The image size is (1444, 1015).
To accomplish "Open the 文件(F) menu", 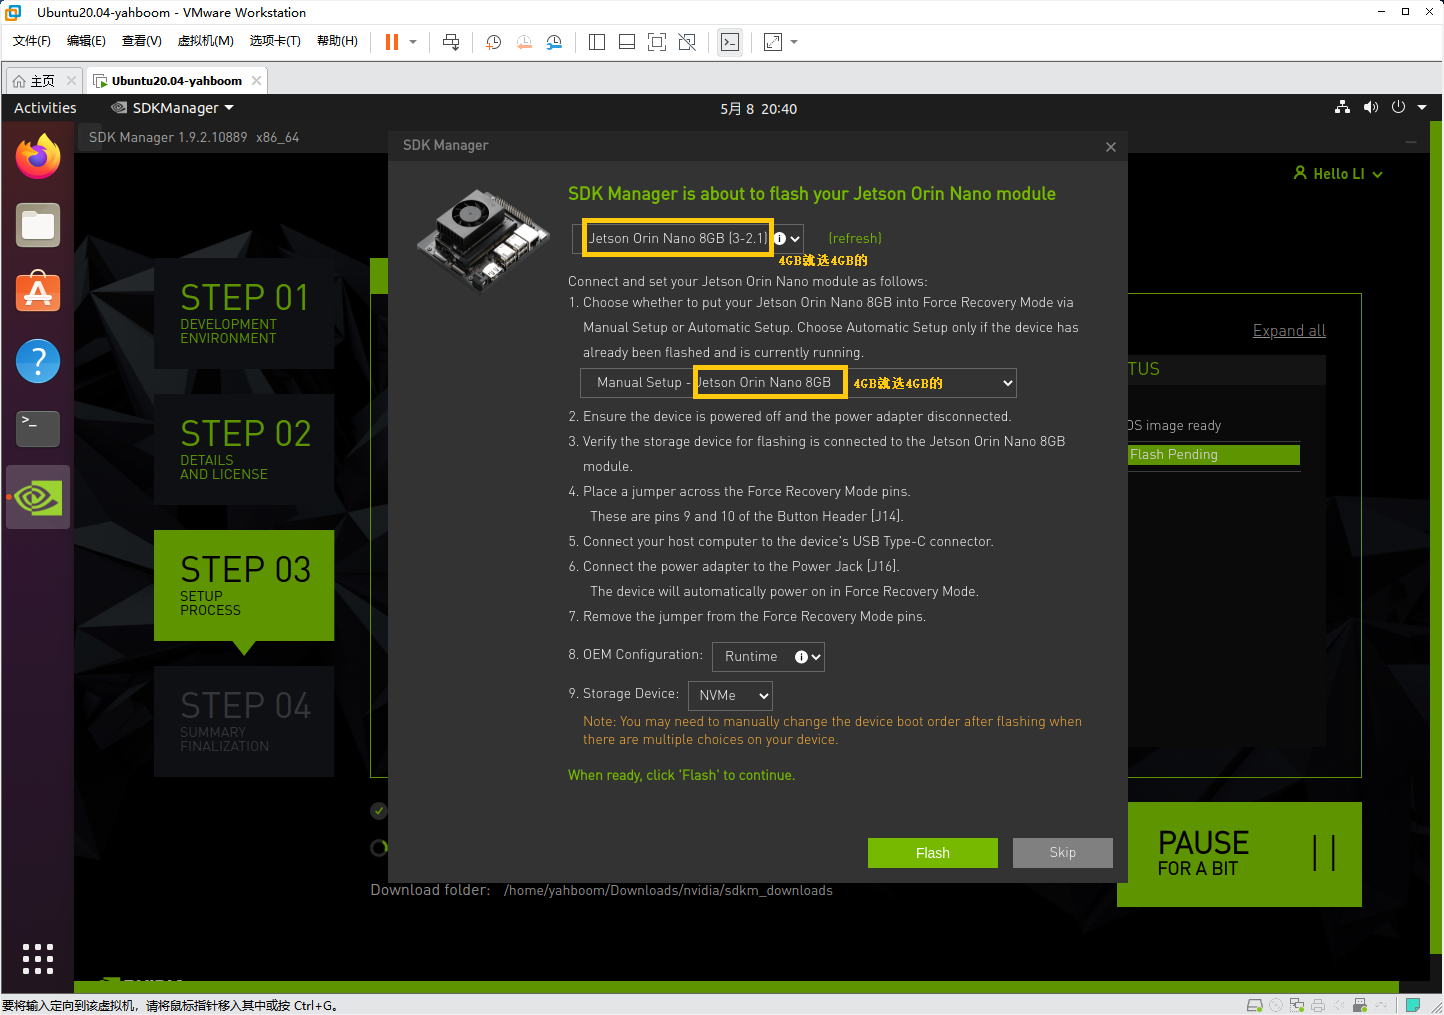I will 32,41.
